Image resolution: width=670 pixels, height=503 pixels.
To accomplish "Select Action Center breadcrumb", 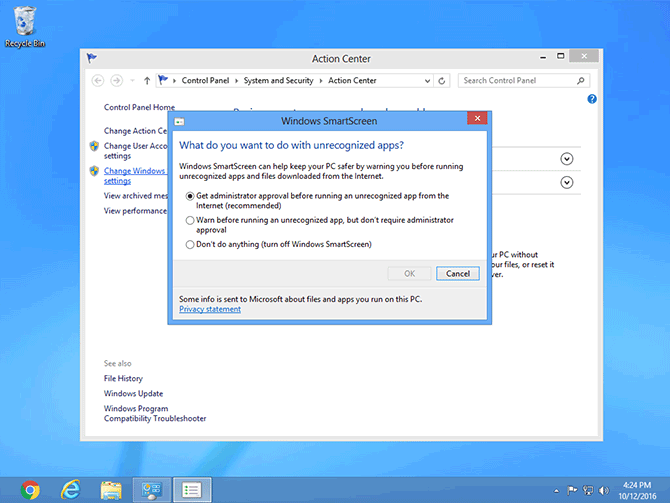I will (352, 80).
